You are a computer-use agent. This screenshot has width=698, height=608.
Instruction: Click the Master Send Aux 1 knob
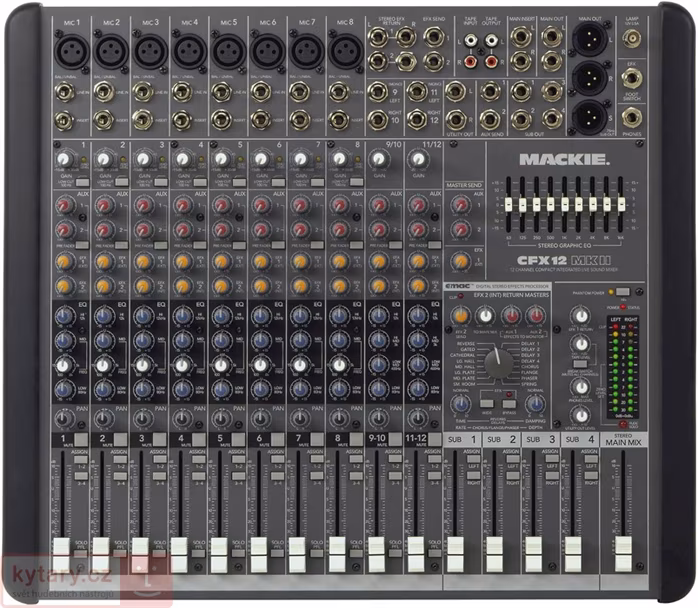coord(461,205)
